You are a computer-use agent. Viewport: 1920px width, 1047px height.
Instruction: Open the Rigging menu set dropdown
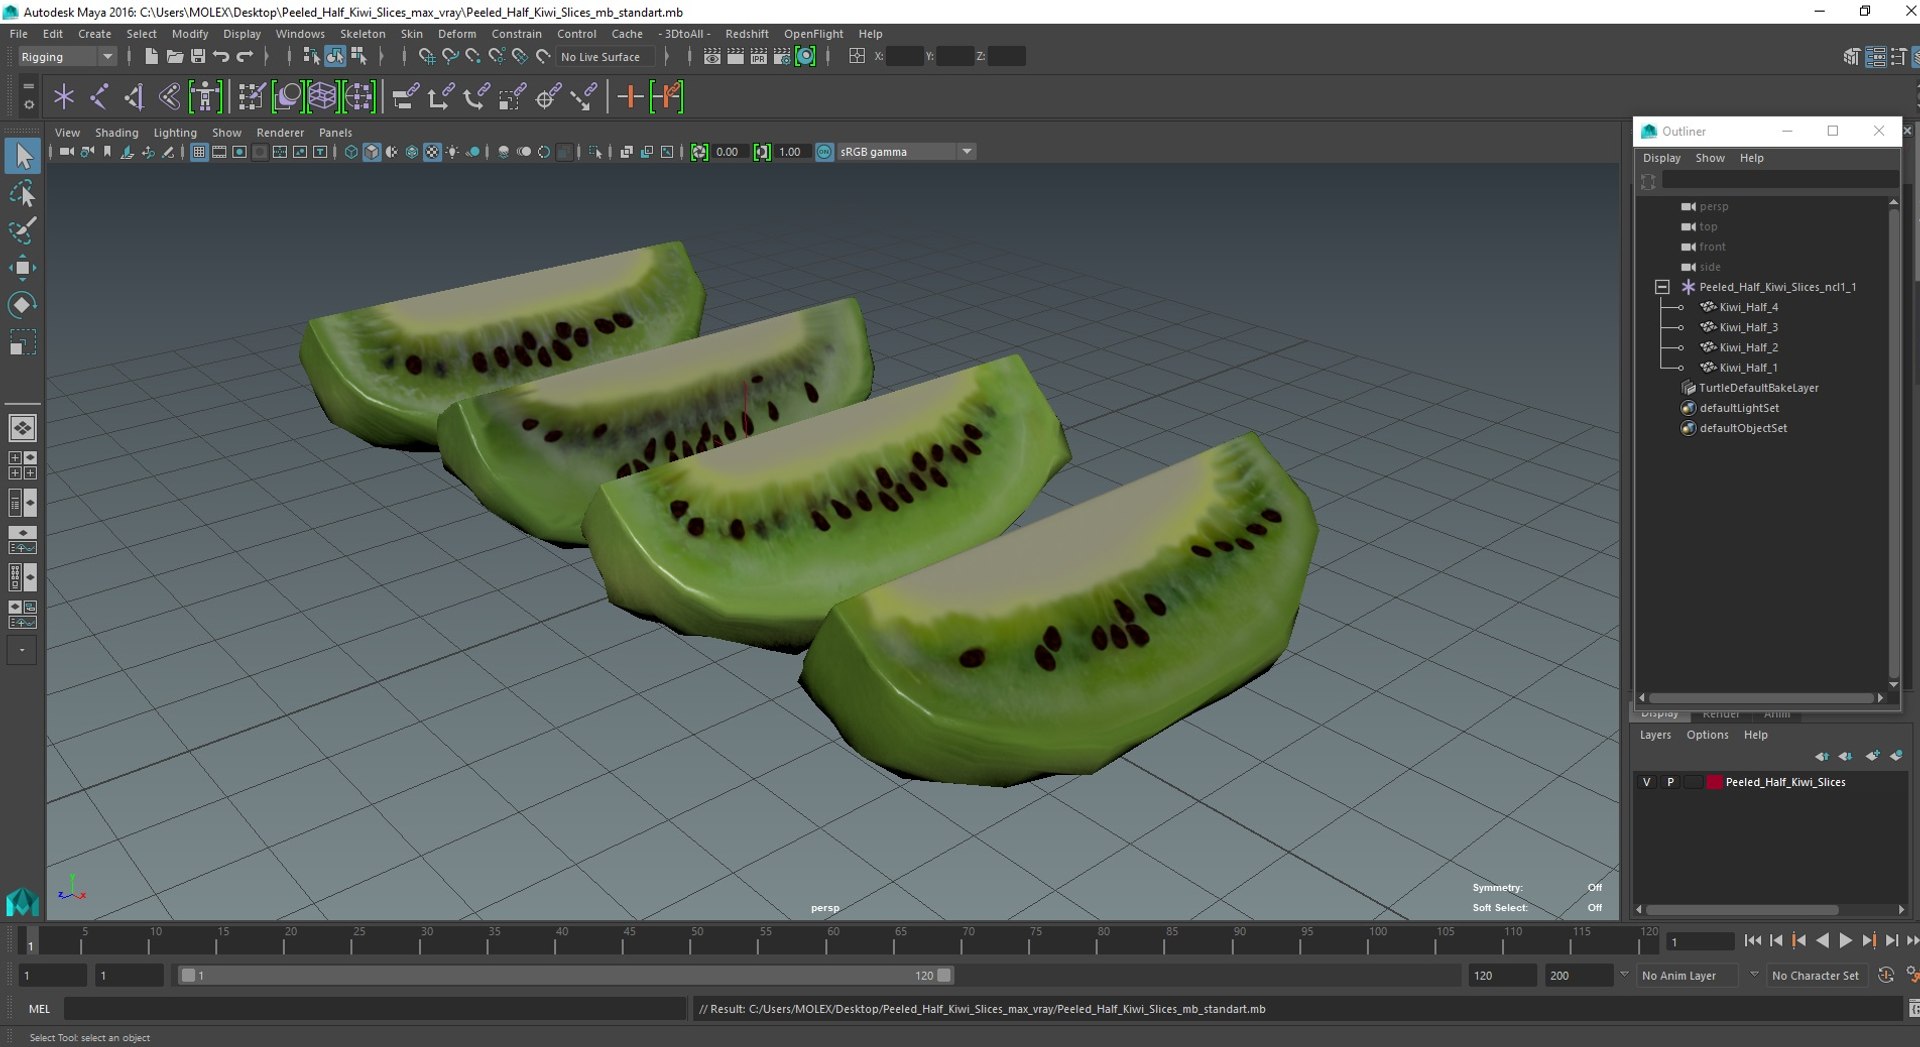67,57
